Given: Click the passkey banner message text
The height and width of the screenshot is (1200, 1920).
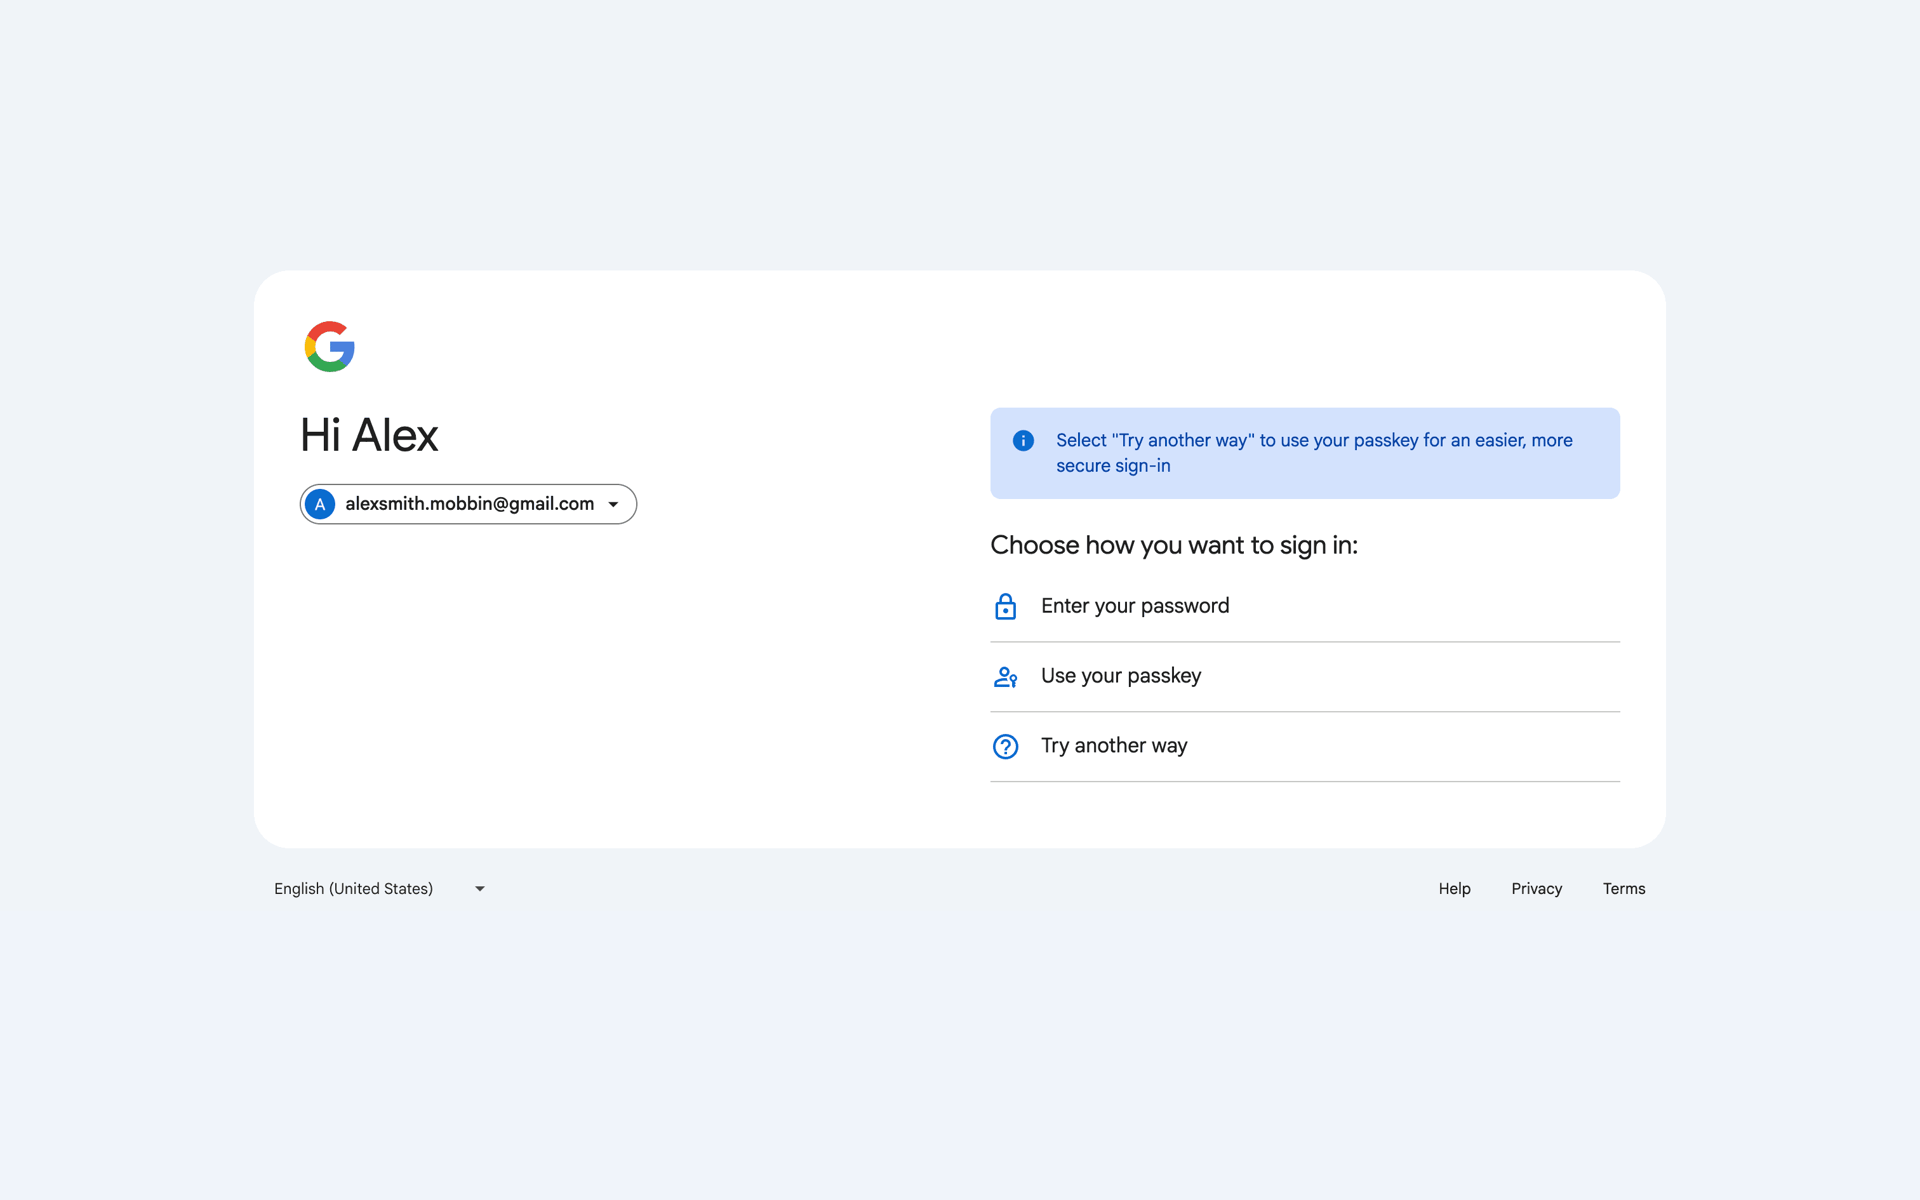Looking at the screenshot, I should pyautogui.click(x=1314, y=453).
